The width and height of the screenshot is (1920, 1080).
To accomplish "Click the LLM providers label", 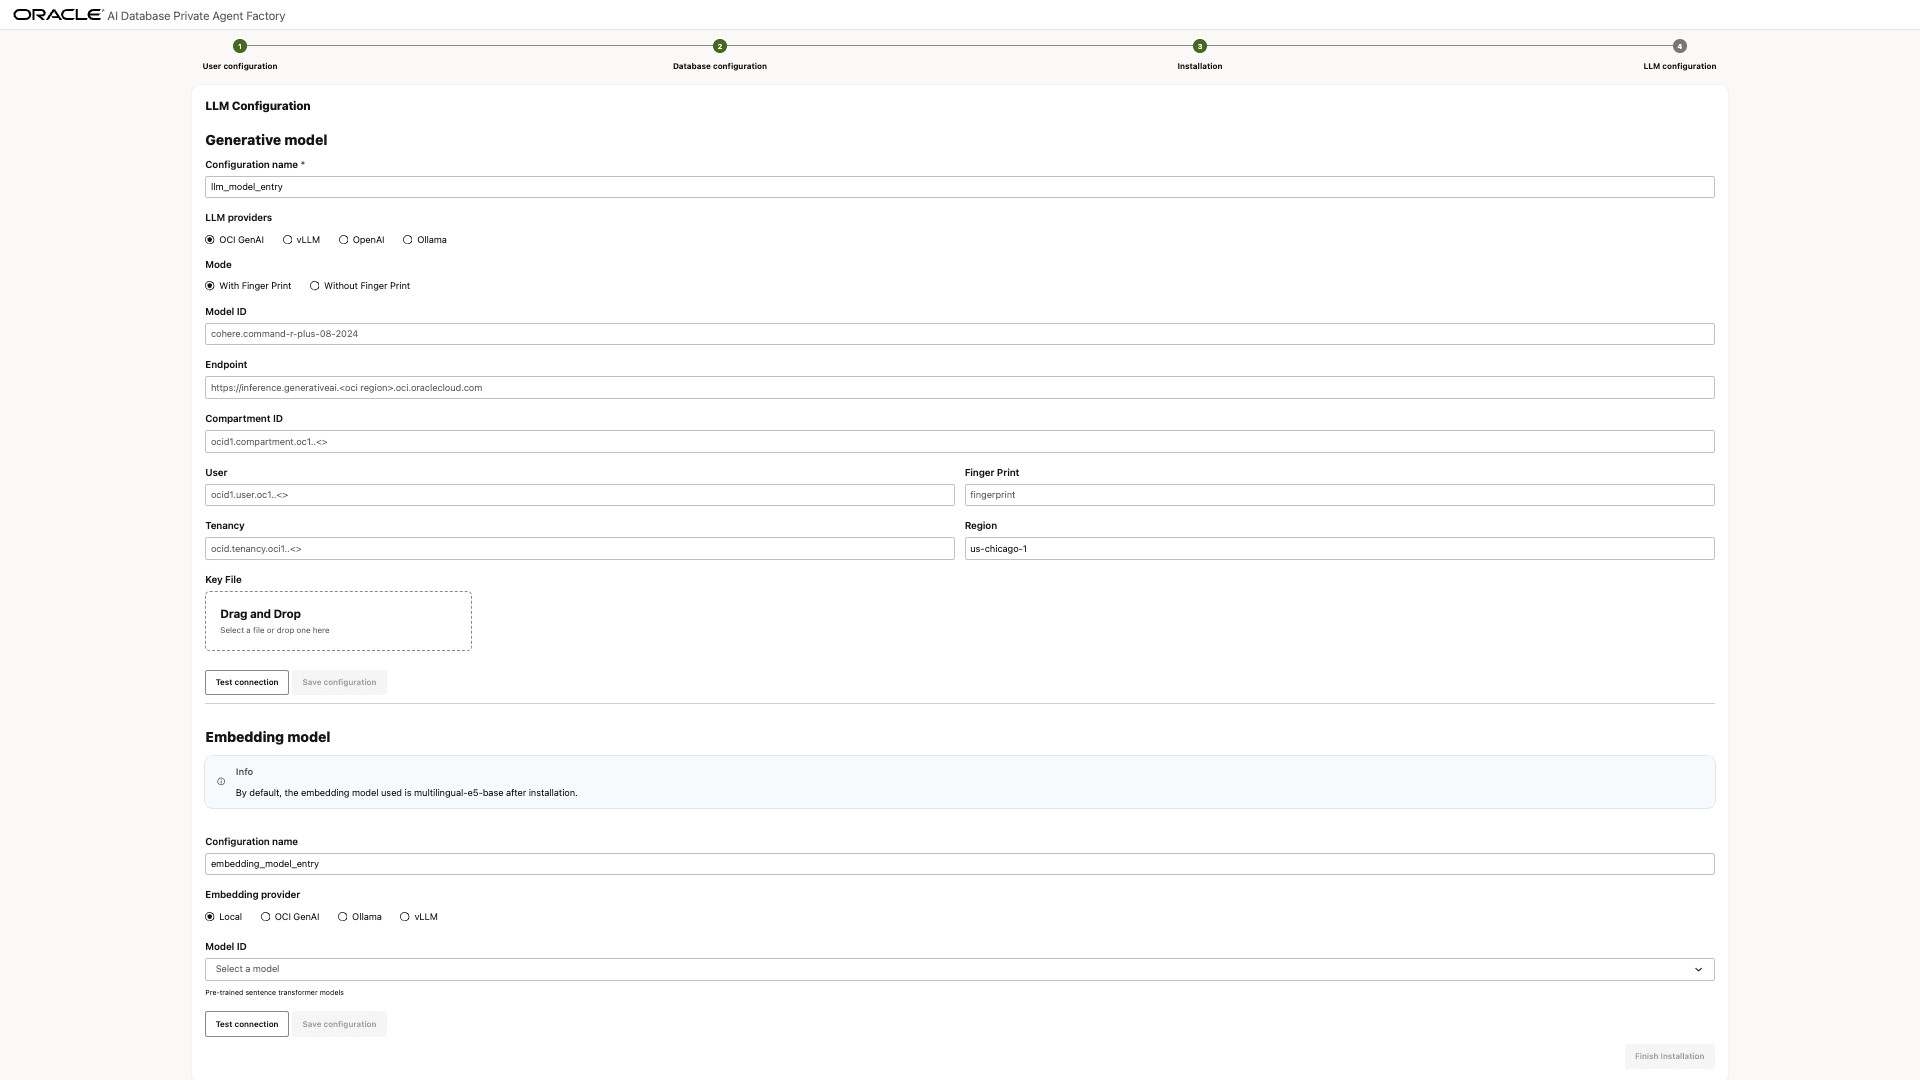I will (x=238, y=218).
